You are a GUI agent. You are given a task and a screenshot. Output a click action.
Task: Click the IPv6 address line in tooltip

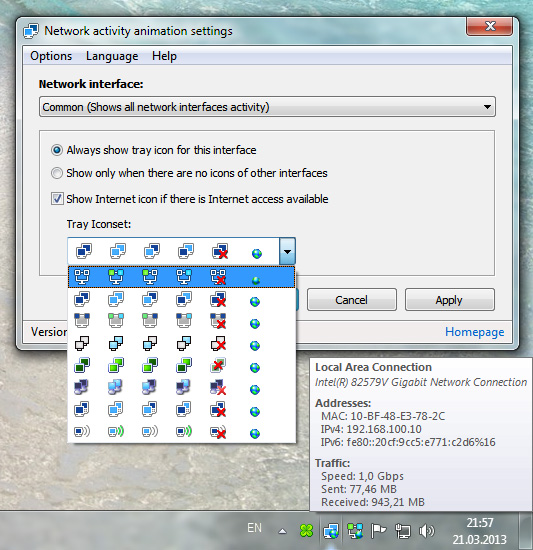[x=408, y=442]
